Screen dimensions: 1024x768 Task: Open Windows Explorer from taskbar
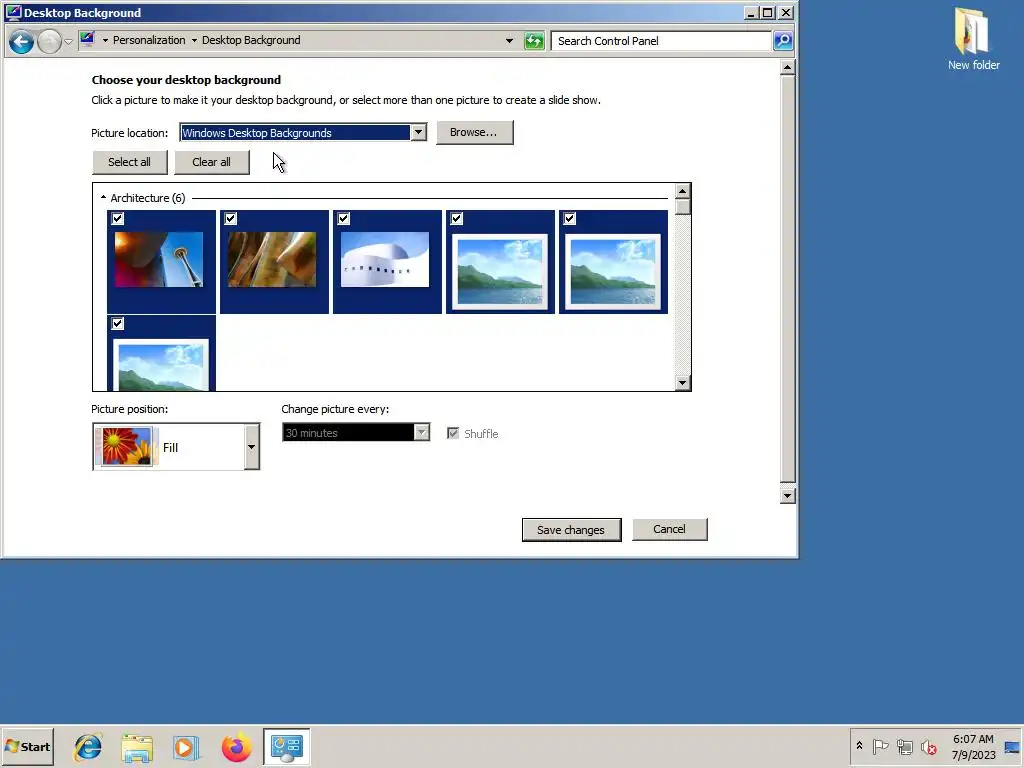coord(136,747)
